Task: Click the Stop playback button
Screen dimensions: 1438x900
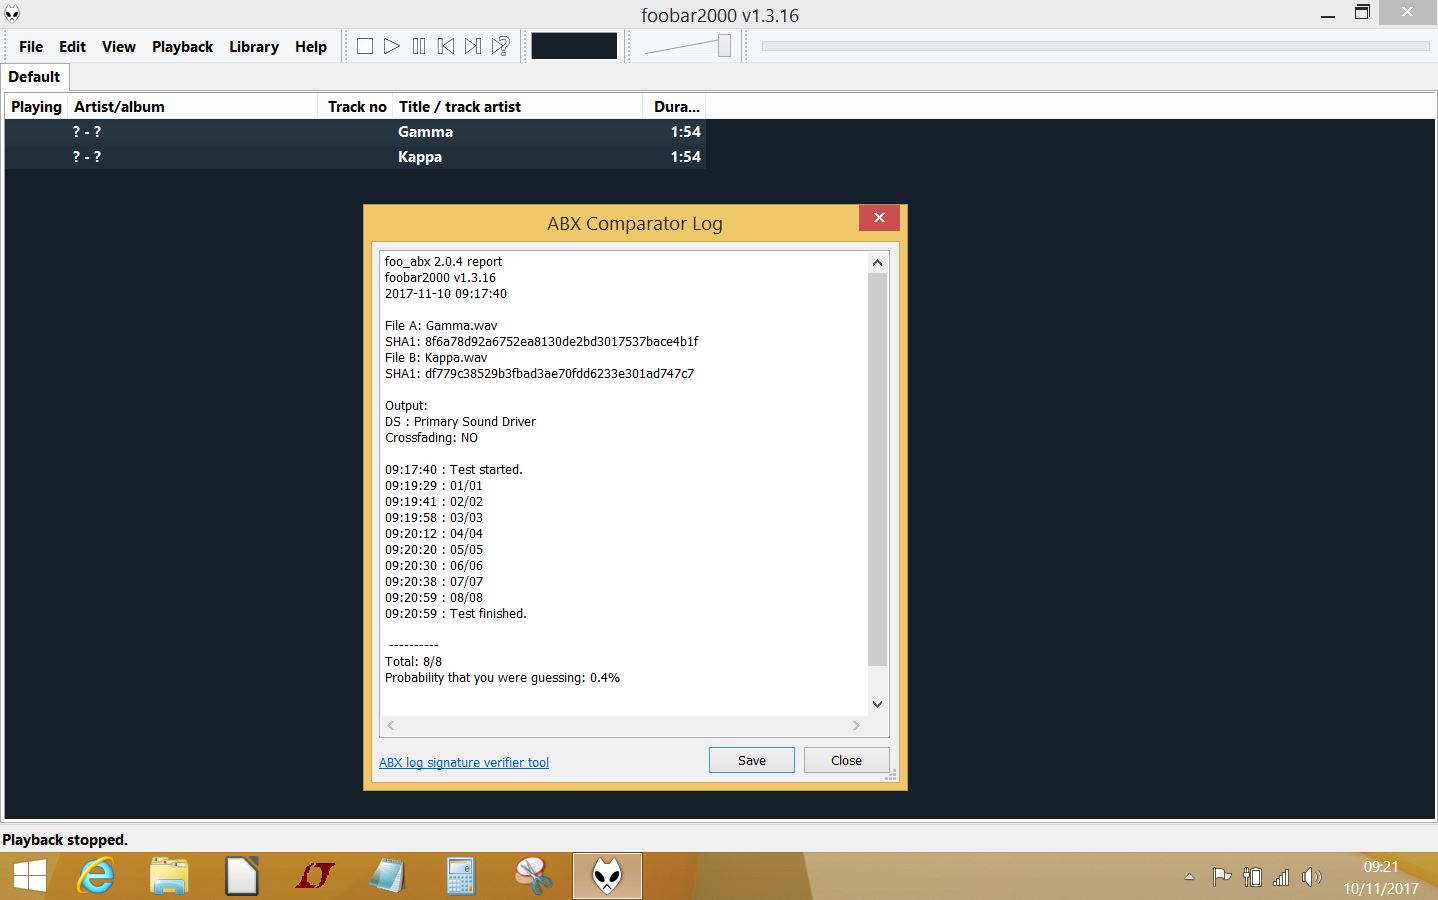Action: pos(365,46)
